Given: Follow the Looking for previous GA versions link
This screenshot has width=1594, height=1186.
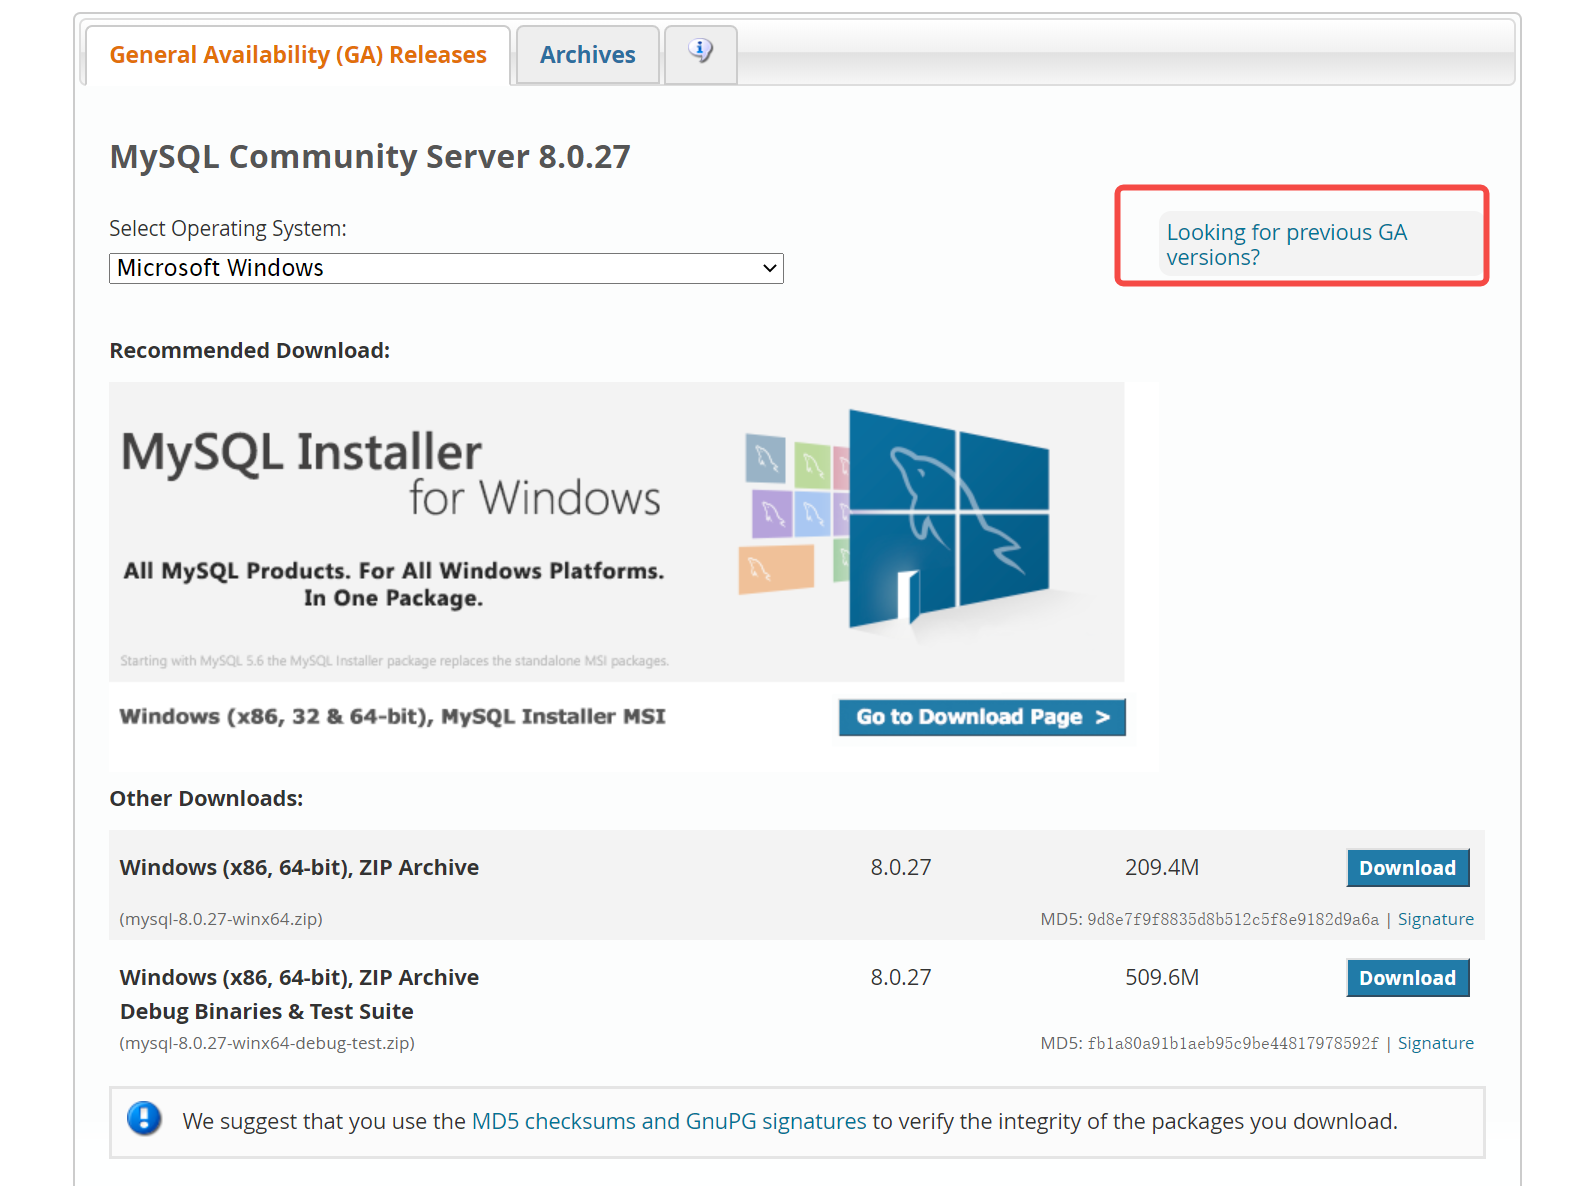Looking at the screenshot, I should click(1286, 245).
